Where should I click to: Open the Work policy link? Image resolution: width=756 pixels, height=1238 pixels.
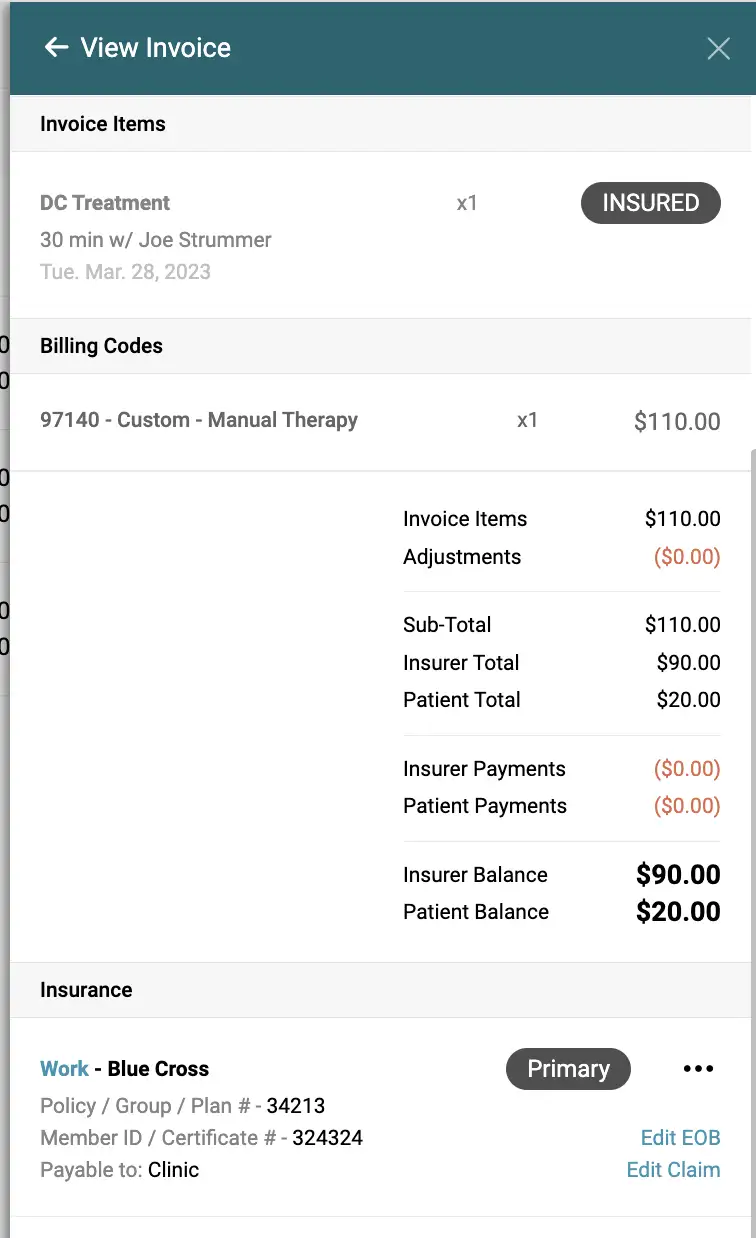coord(64,1069)
